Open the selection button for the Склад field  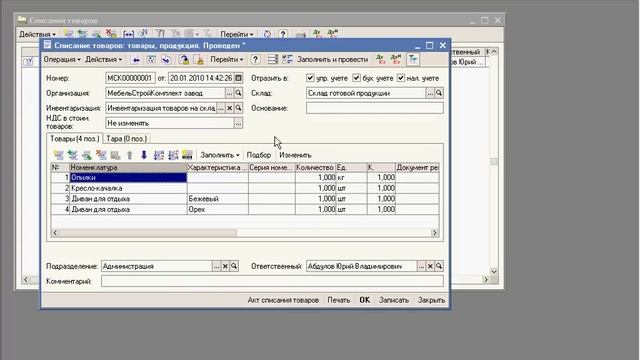[430, 93]
